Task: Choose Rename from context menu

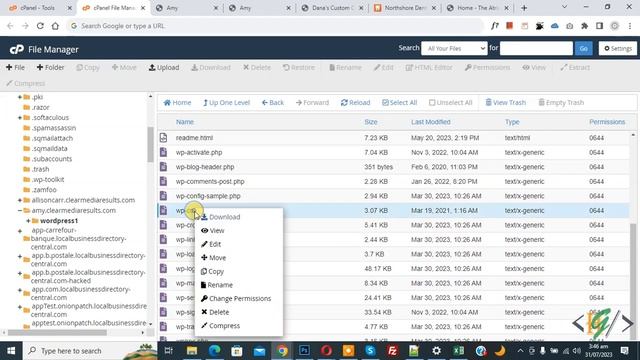Action: (x=217, y=285)
